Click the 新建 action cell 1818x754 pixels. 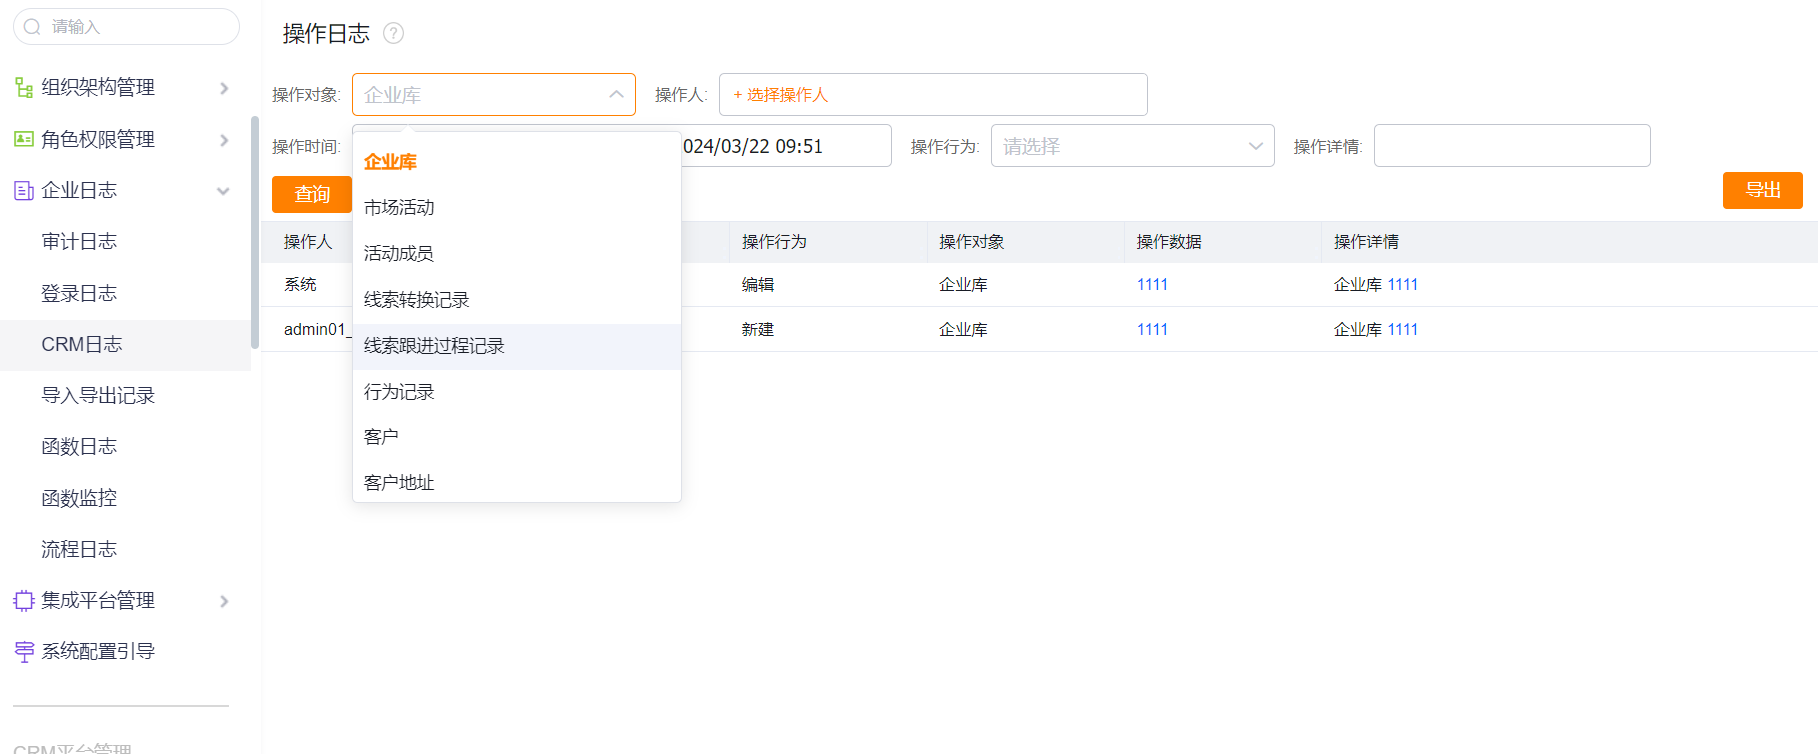click(758, 330)
